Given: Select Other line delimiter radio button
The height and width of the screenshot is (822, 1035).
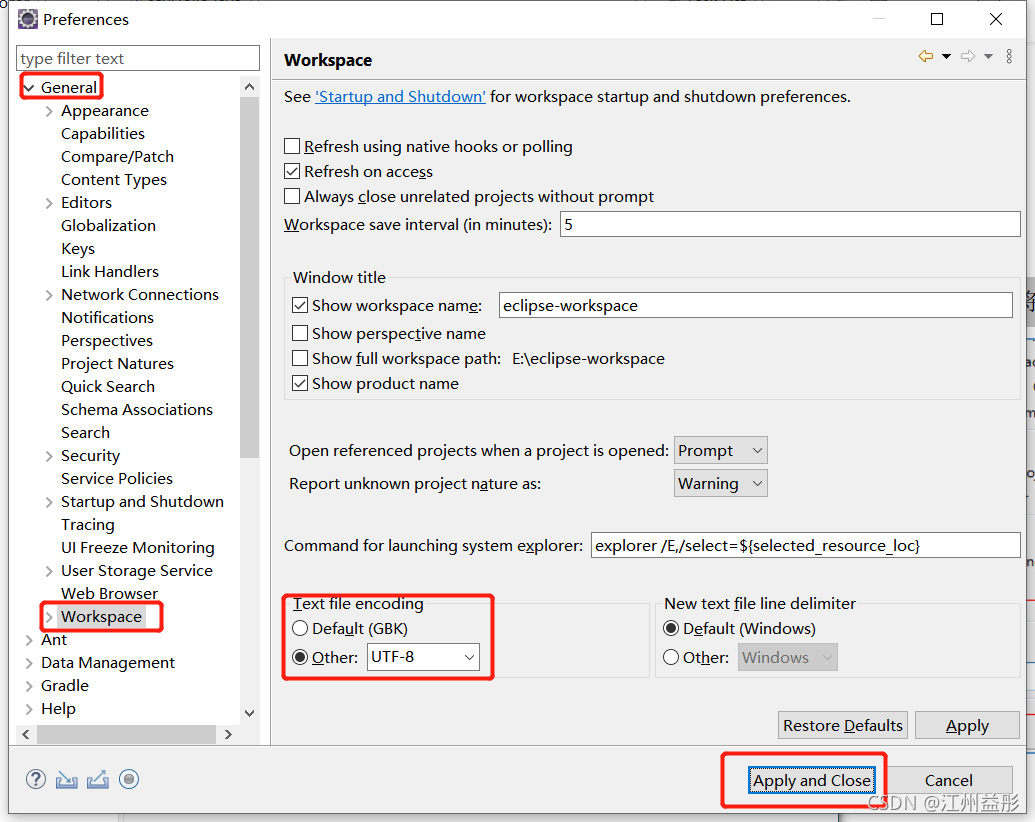Looking at the screenshot, I should click(x=671, y=657).
